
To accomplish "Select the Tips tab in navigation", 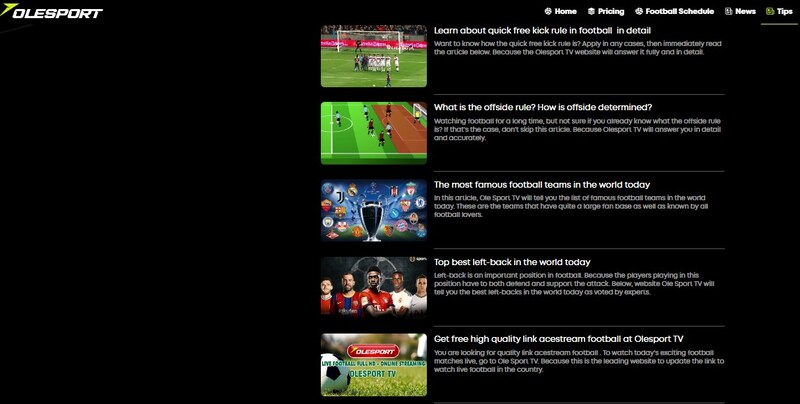I will coord(785,12).
